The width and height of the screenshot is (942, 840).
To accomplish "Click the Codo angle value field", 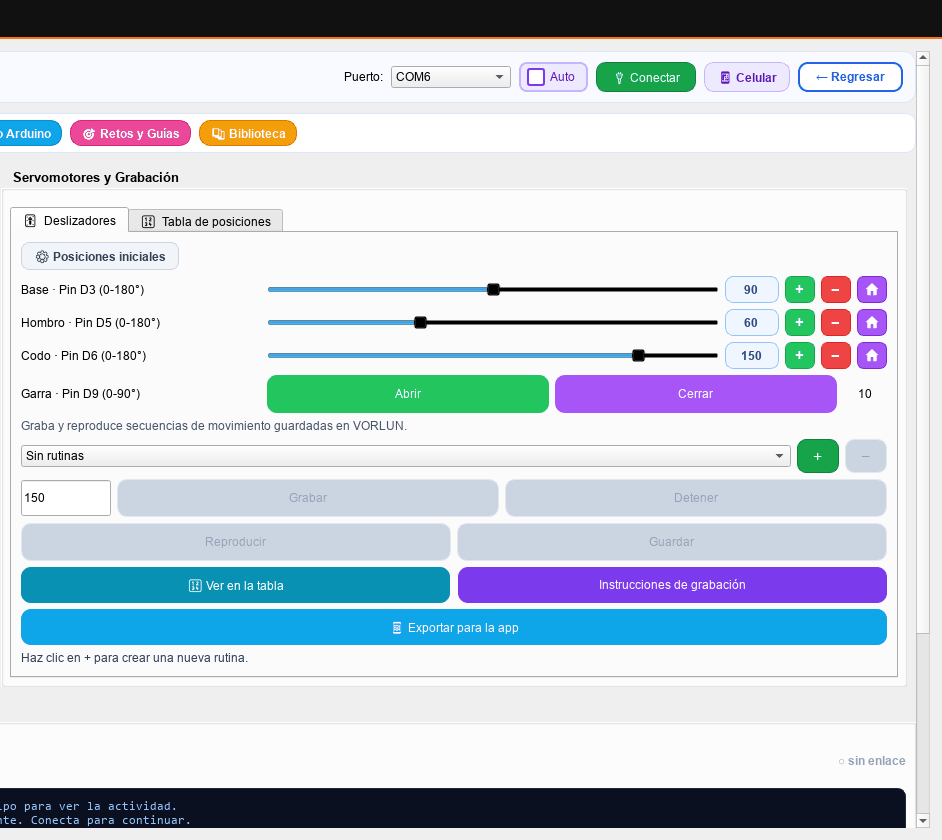I will pyautogui.click(x=752, y=356).
